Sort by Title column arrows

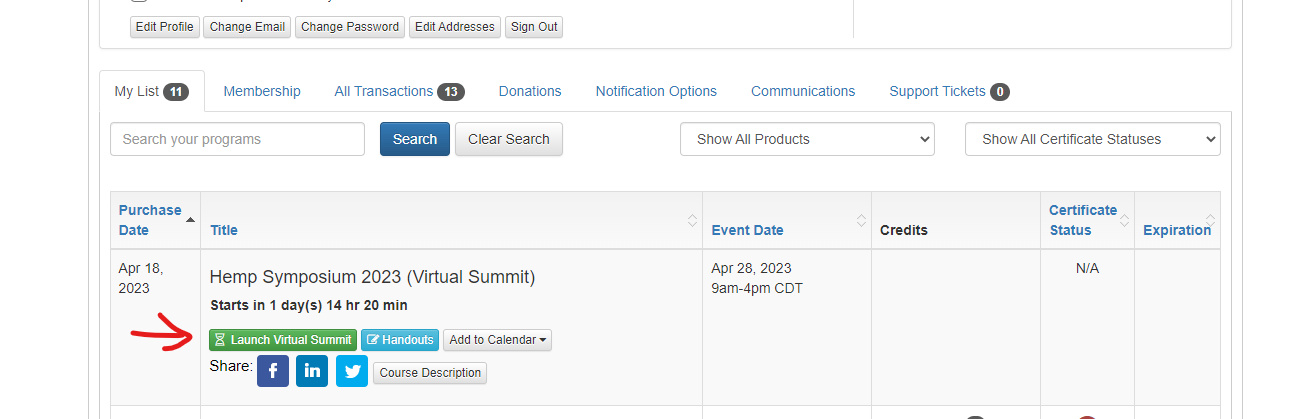click(692, 220)
